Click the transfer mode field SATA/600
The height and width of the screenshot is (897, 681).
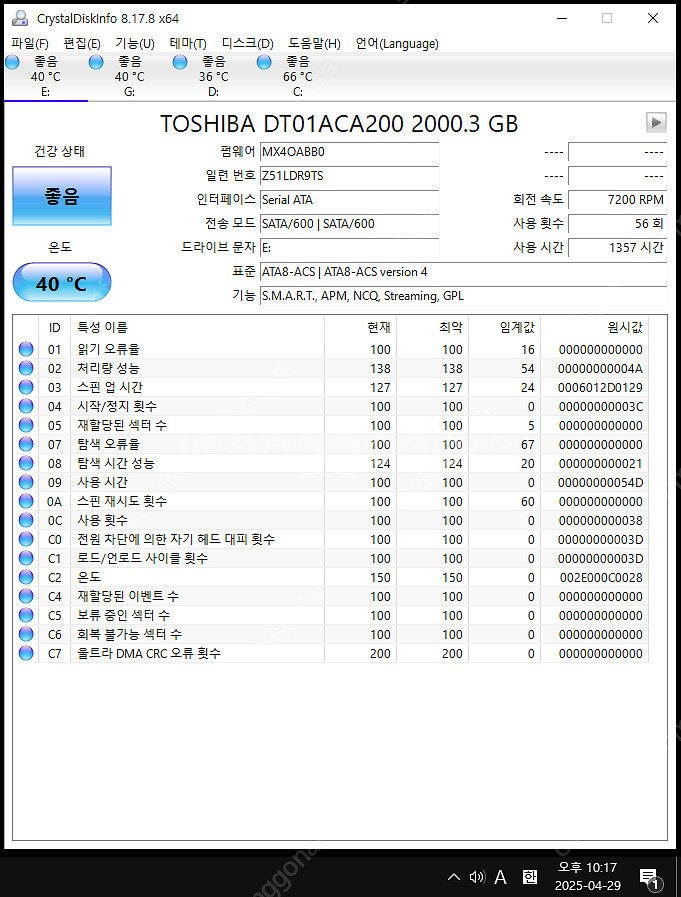coord(350,224)
